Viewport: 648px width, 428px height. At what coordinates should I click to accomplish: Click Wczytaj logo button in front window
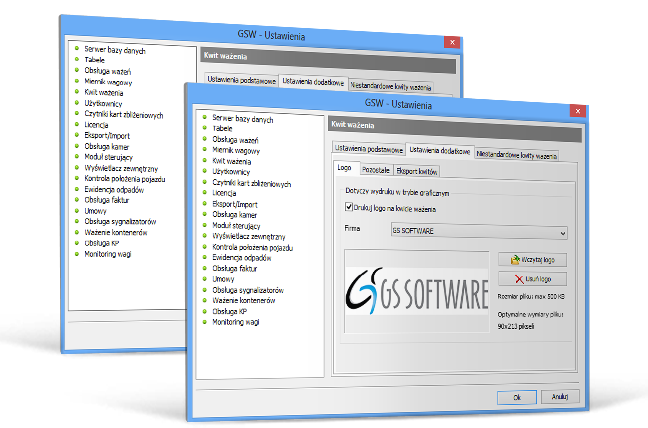point(533,260)
